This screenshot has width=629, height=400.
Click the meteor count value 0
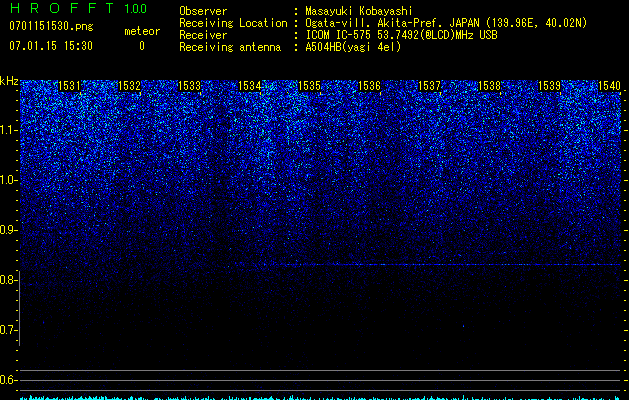coord(142,46)
